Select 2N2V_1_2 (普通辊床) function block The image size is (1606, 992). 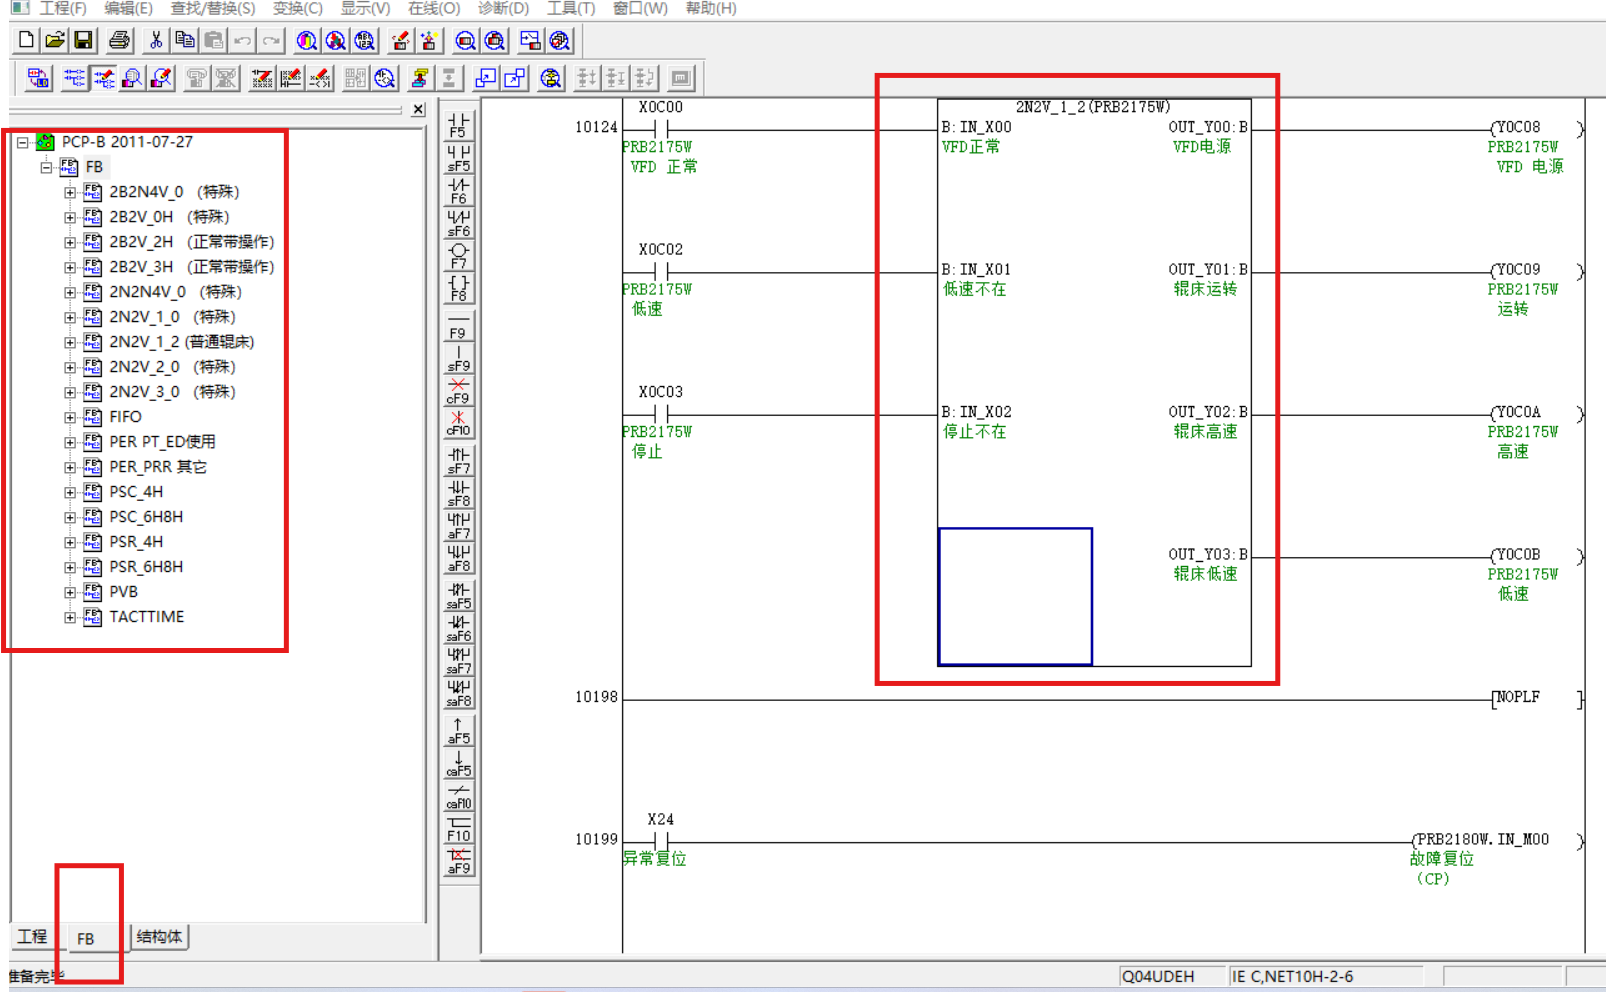pyautogui.click(x=180, y=342)
